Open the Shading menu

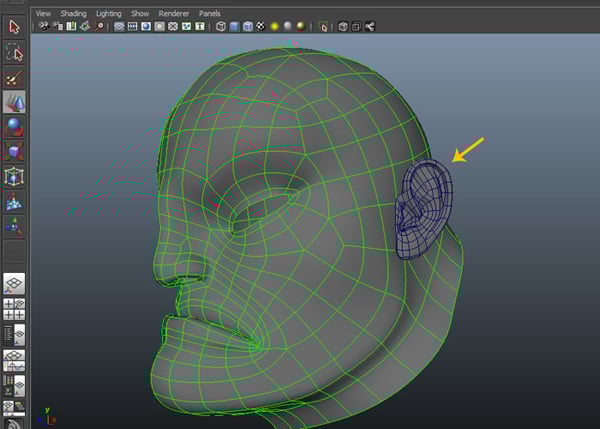[x=73, y=13]
